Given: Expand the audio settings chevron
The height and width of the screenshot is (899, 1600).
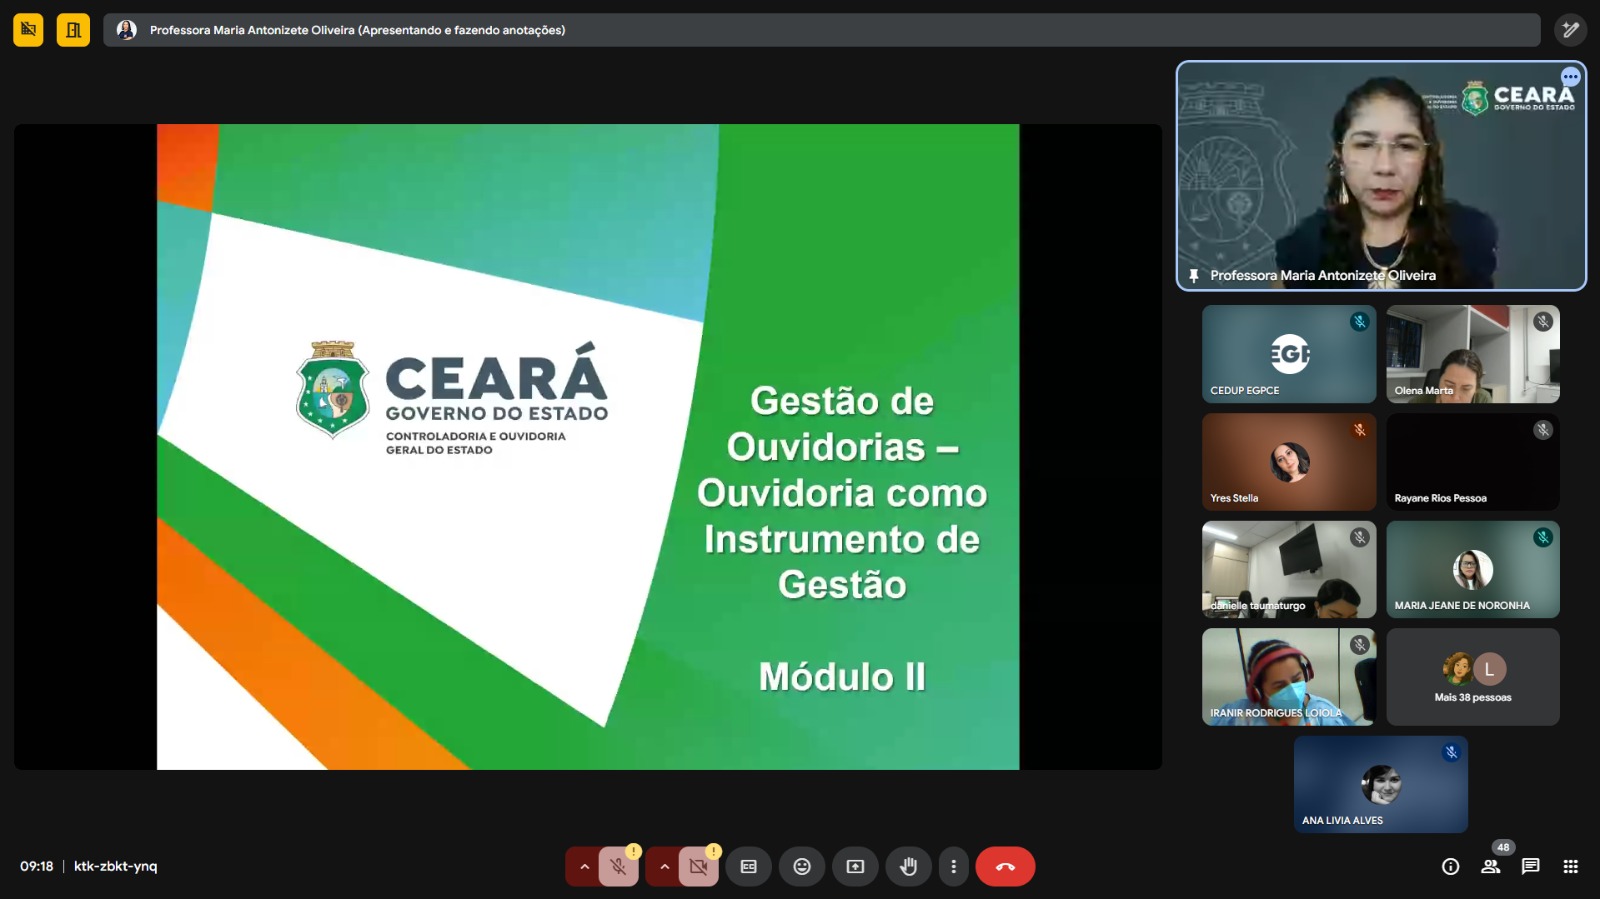Looking at the screenshot, I should [584, 867].
